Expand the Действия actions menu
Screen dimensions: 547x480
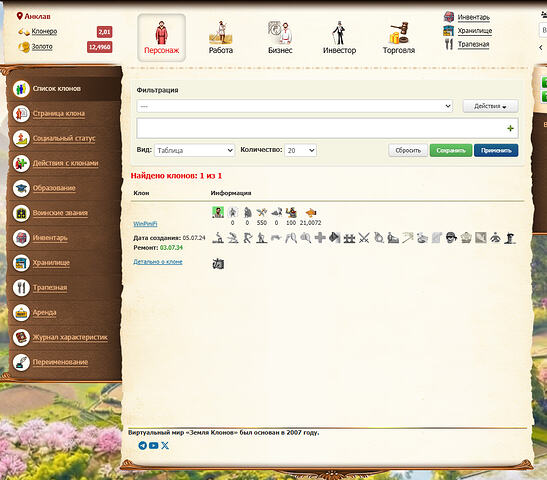(x=490, y=106)
